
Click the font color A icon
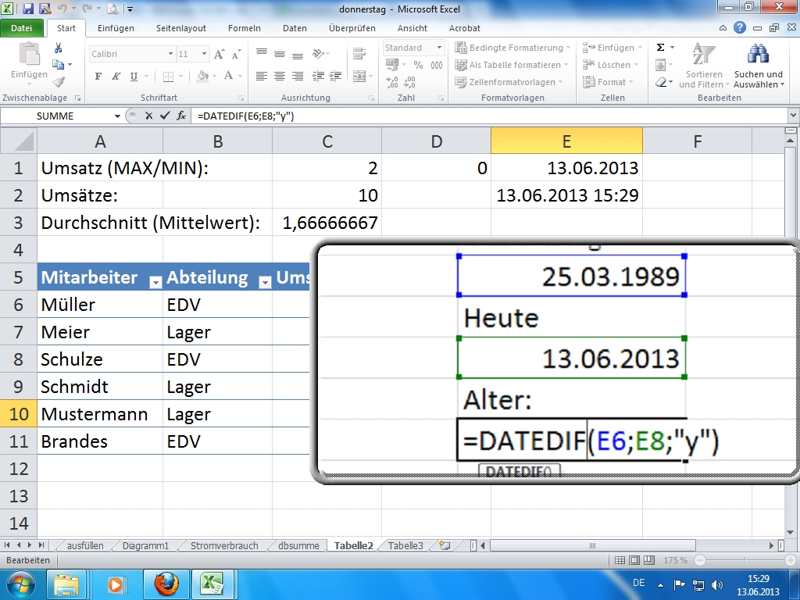[229, 76]
